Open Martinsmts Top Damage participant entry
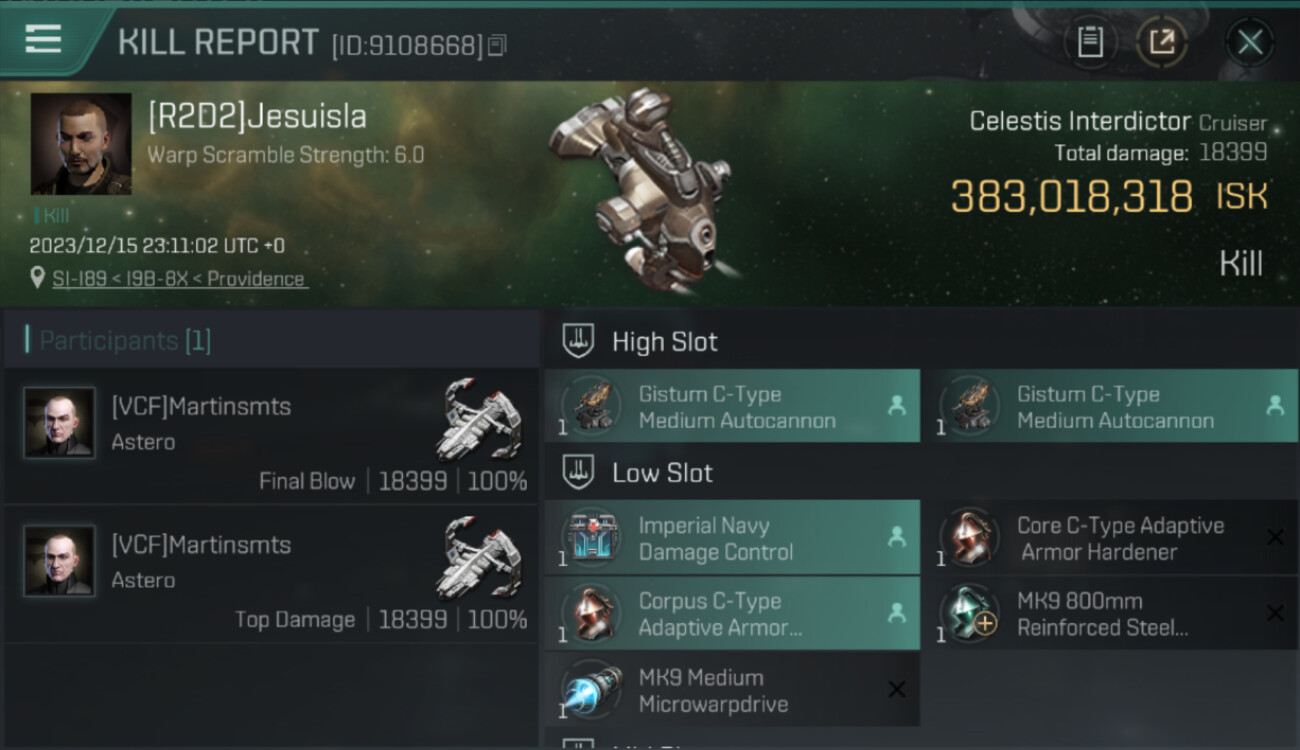 point(271,574)
